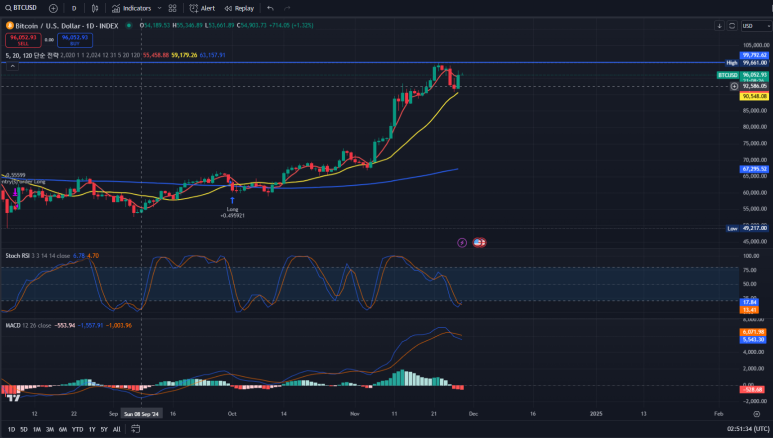This screenshot has height=438, width=773.
Task: Open the time axis settings gear icon
Action: (757, 414)
